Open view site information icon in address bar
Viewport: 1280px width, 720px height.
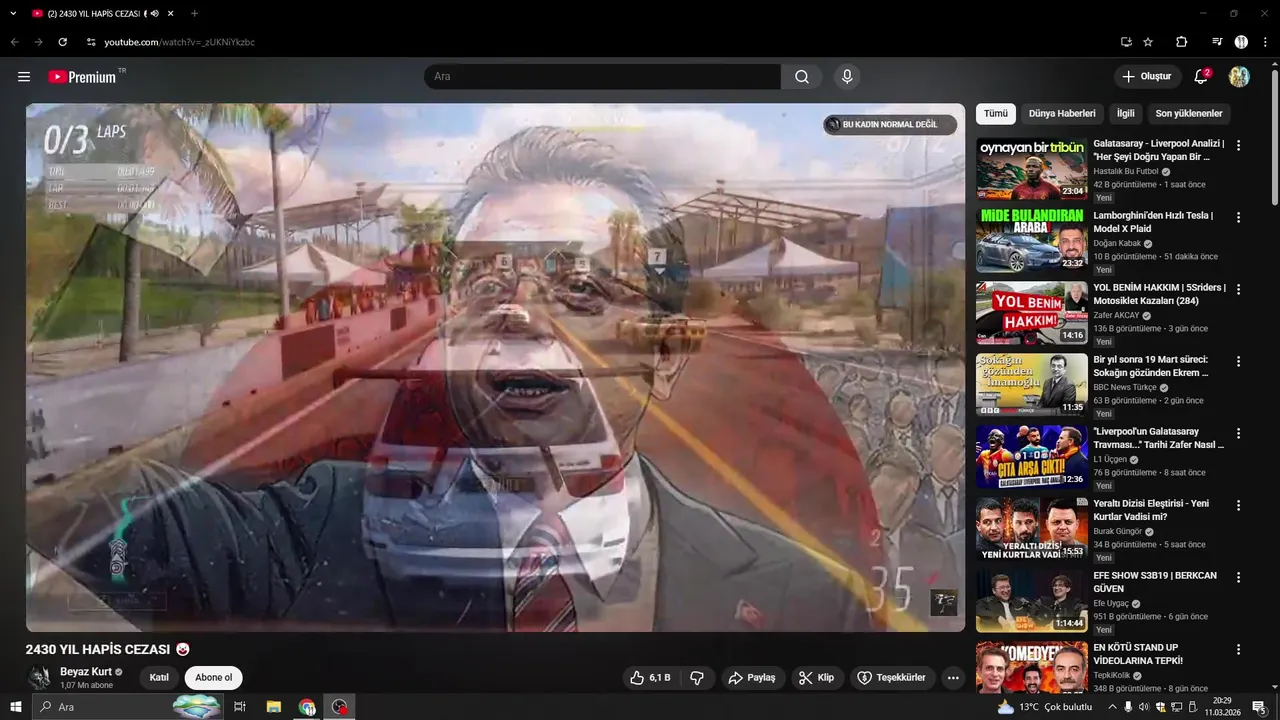click(x=91, y=42)
